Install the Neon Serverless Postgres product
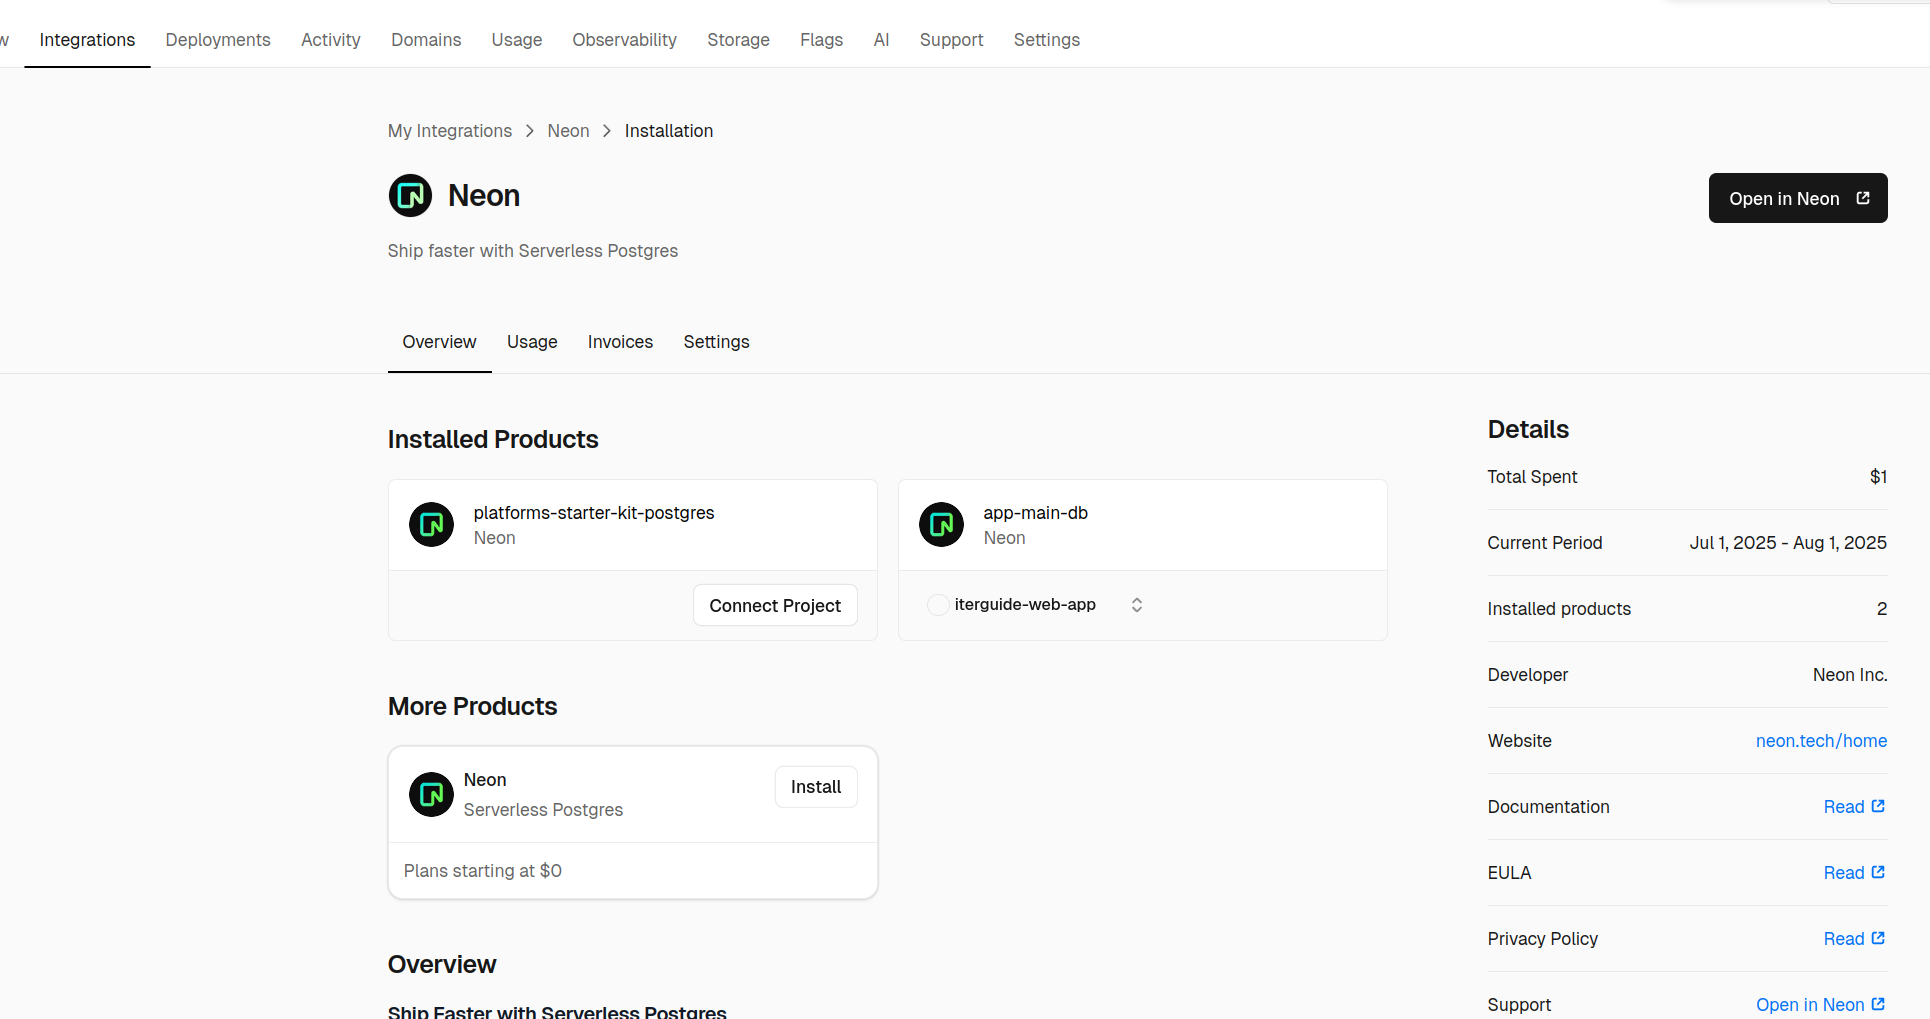The image size is (1930, 1019). click(x=815, y=787)
